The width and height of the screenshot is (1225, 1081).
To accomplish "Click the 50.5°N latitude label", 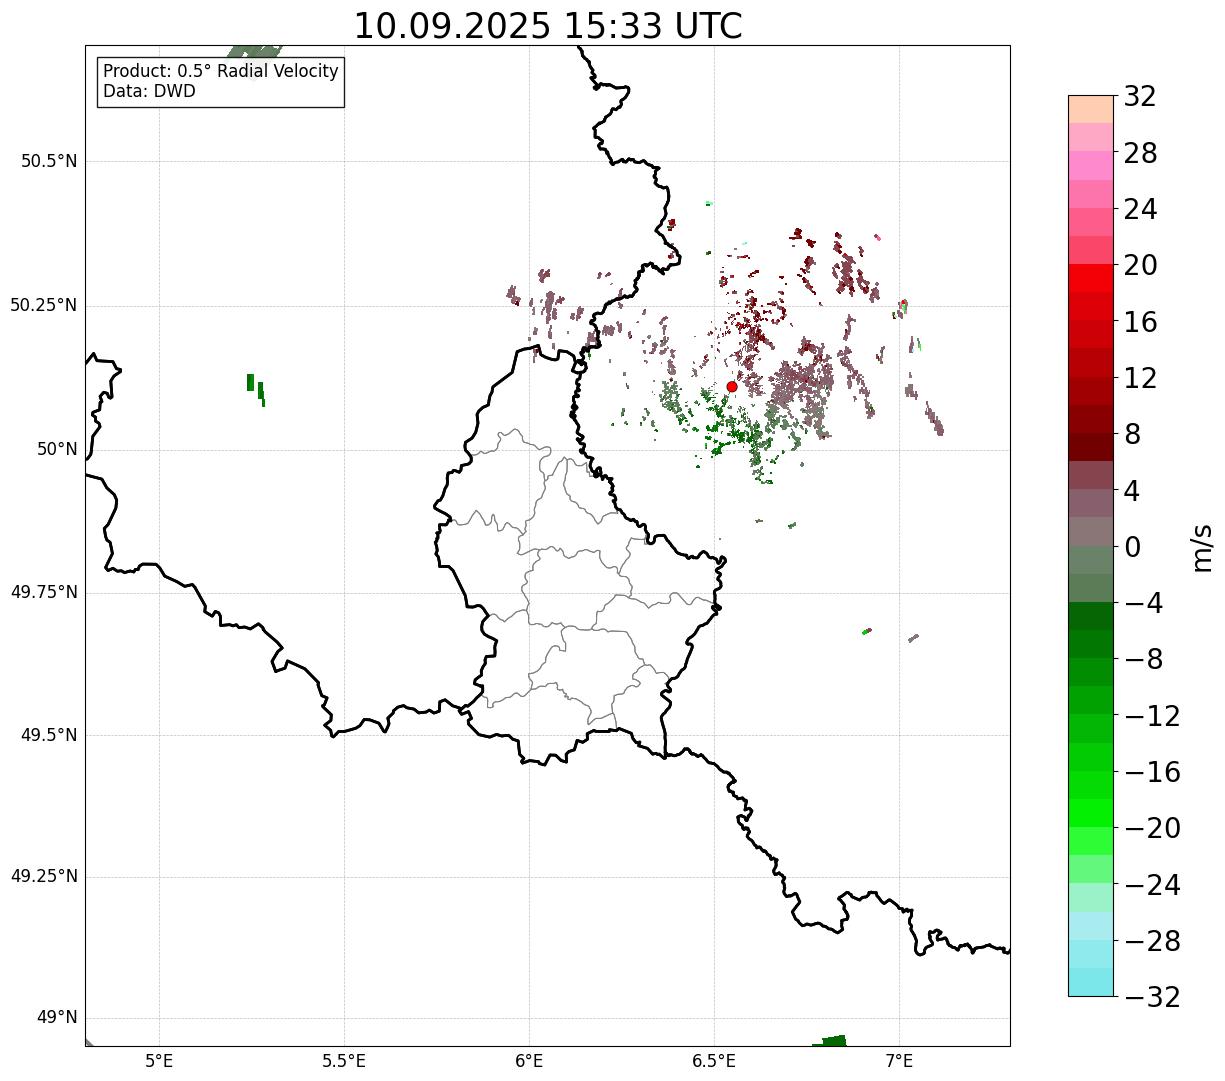I will click(49, 161).
